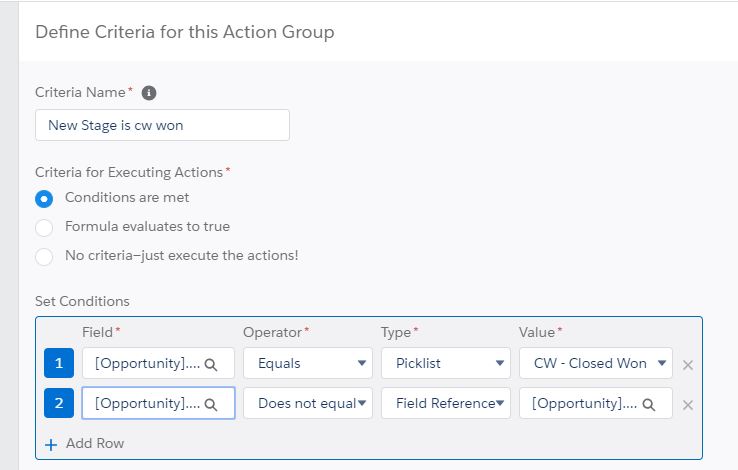The width and height of the screenshot is (738, 470).
Task: Select row number 1 badge
Action: click(59, 363)
